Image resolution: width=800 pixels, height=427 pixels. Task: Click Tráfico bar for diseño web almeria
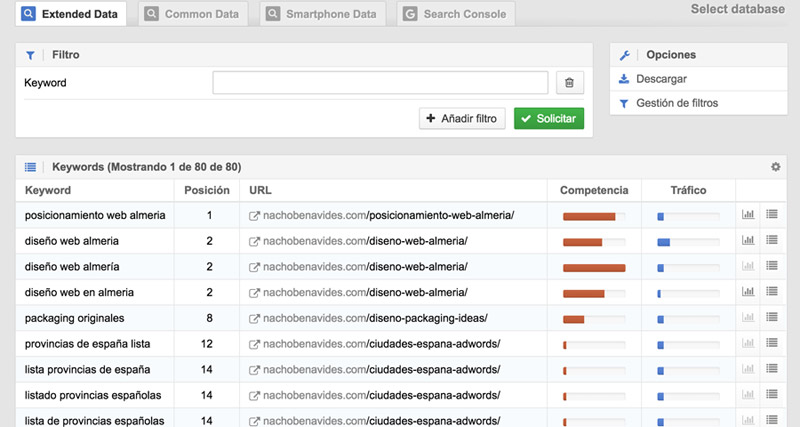[688, 242]
